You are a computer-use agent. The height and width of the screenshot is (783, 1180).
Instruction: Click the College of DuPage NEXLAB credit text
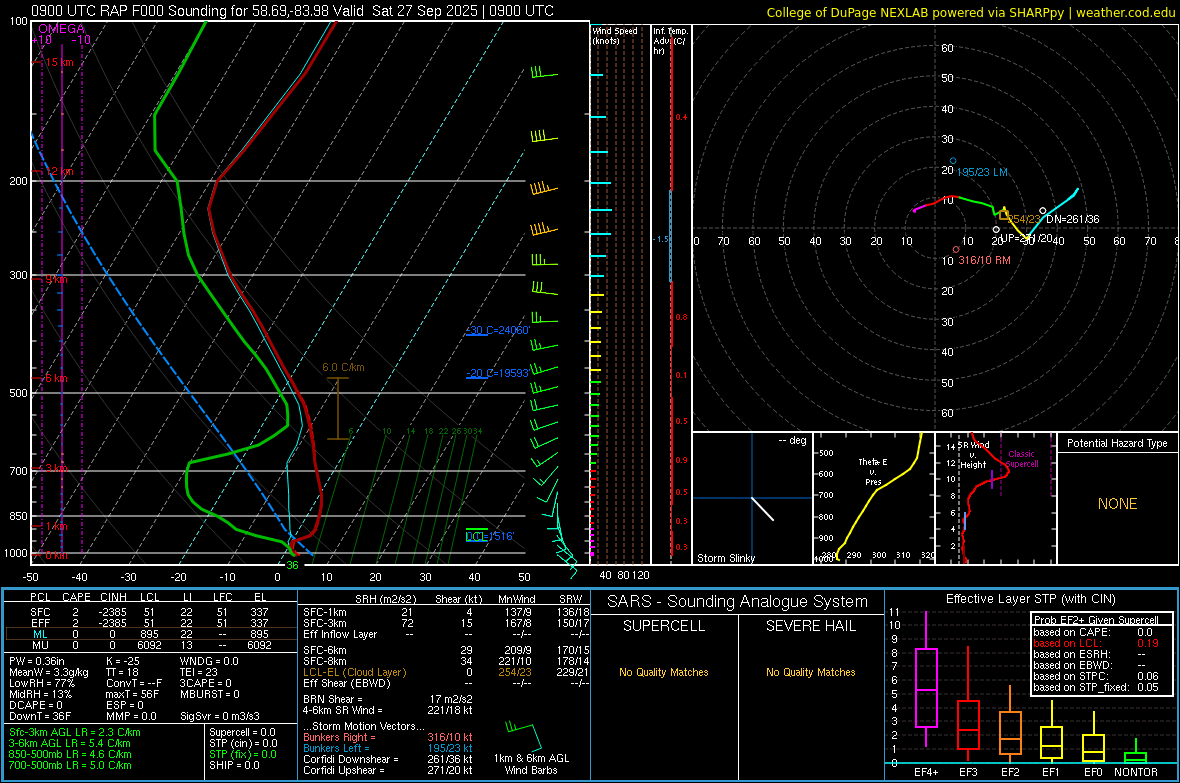(x=970, y=12)
